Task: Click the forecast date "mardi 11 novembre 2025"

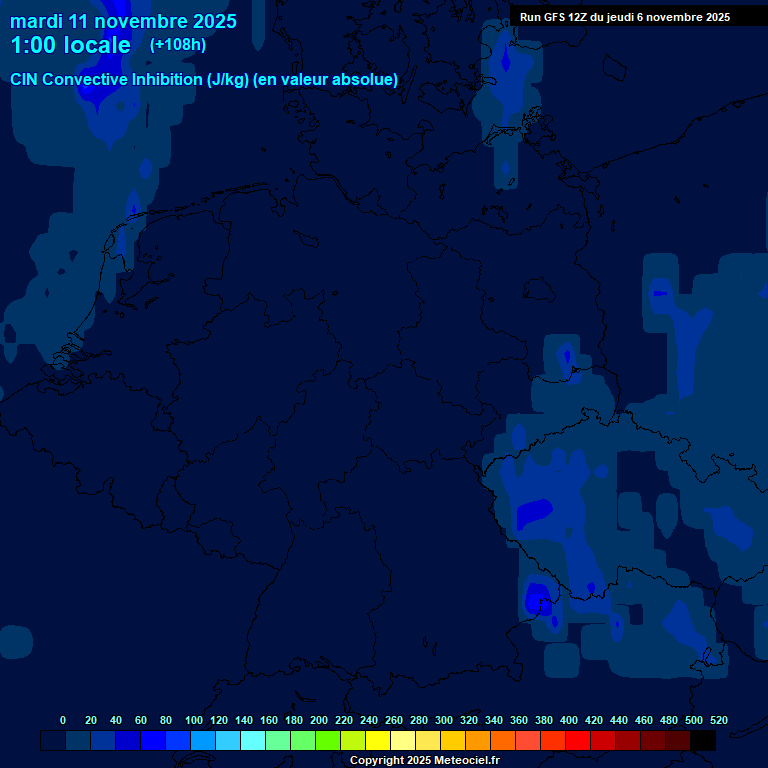Action: tap(123, 21)
